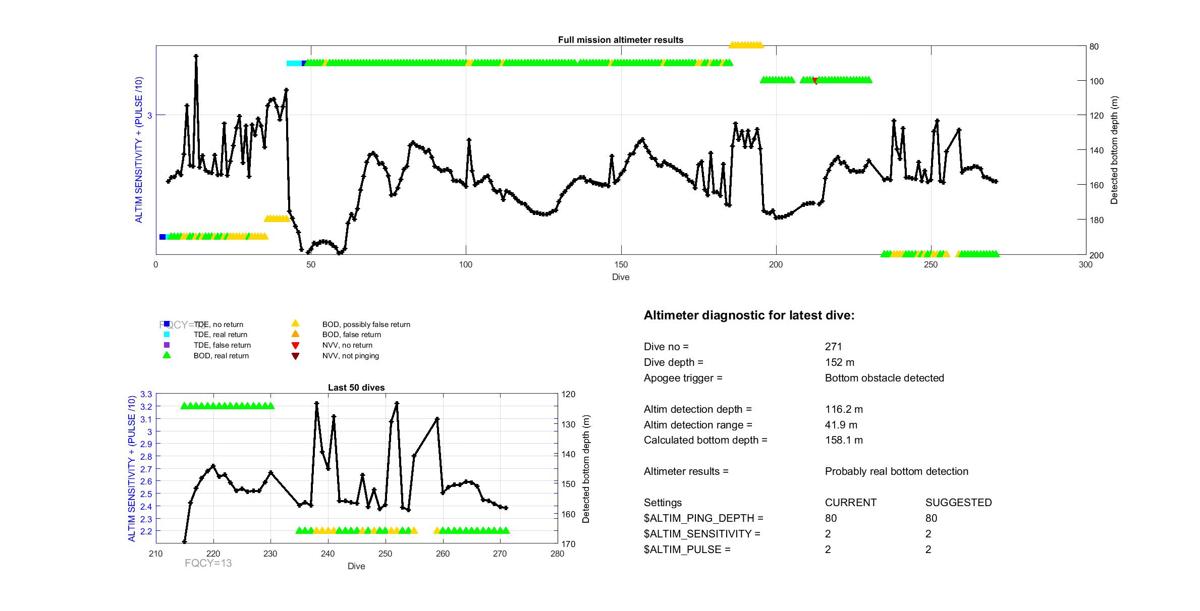Click the dark red triangle NVV not pinging marker
This screenshot has width=1200, height=611.
295,355
